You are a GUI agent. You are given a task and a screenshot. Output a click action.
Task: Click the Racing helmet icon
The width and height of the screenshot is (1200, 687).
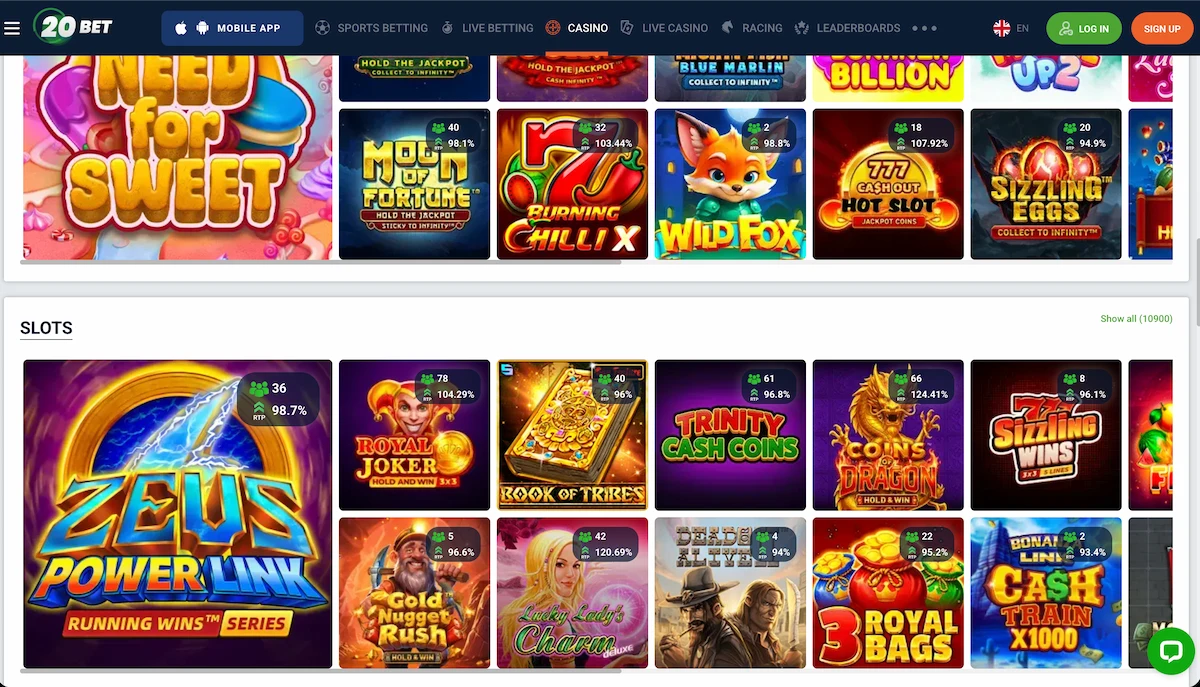coord(727,28)
